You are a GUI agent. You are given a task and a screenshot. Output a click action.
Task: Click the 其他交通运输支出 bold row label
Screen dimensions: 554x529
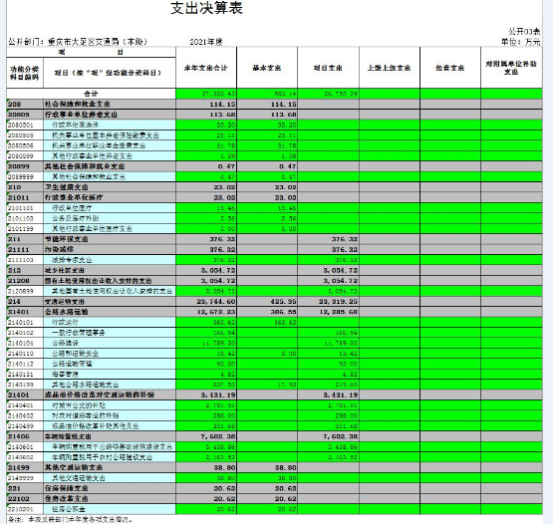pyautogui.click(x=73, y=468)
